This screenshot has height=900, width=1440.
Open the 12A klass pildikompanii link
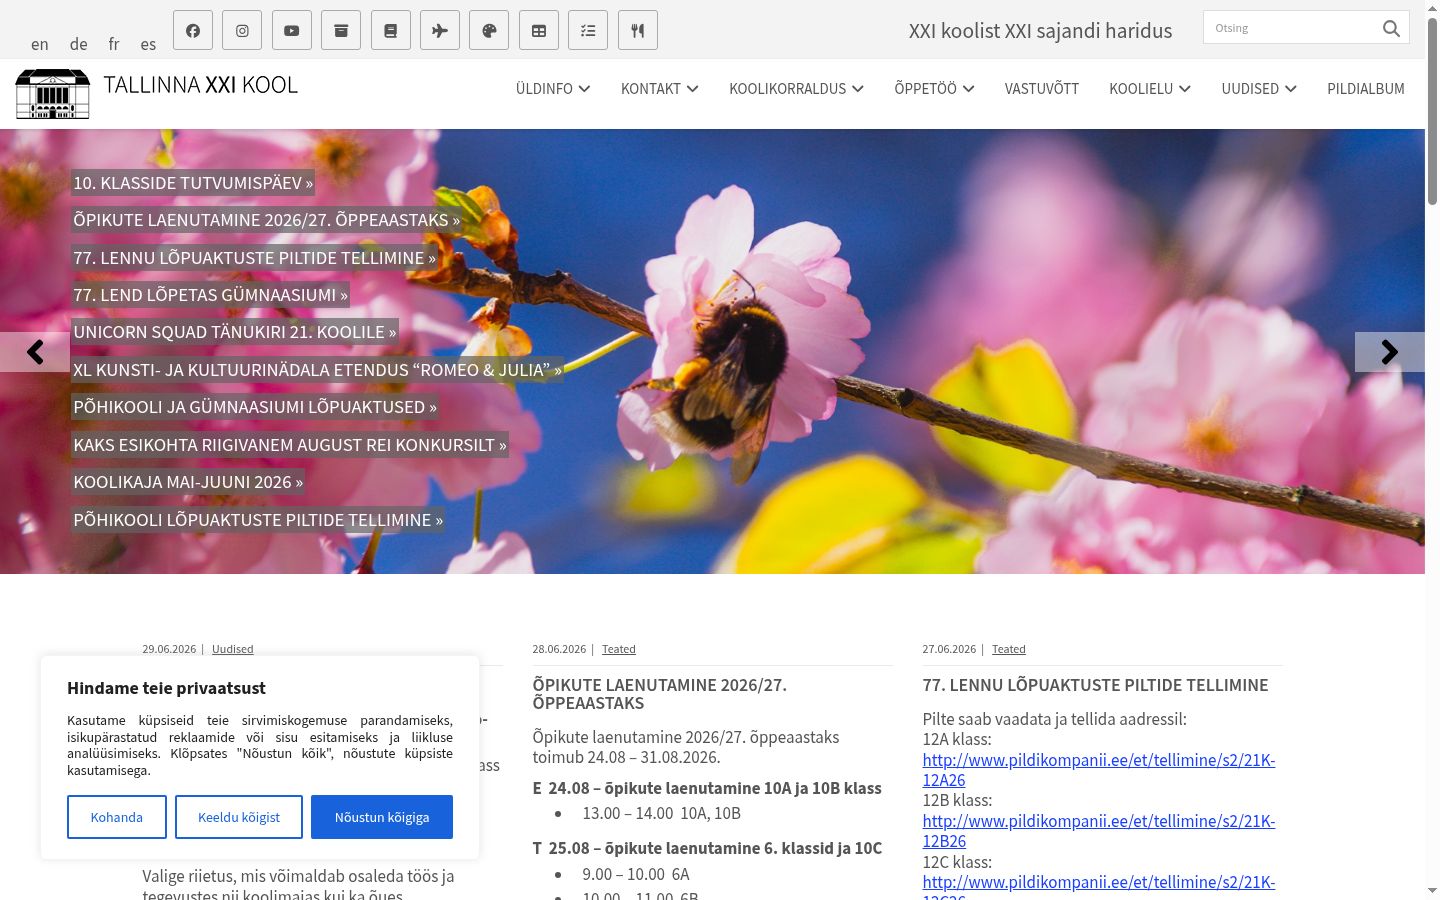pyautogui.click(x=1098, y=770)
